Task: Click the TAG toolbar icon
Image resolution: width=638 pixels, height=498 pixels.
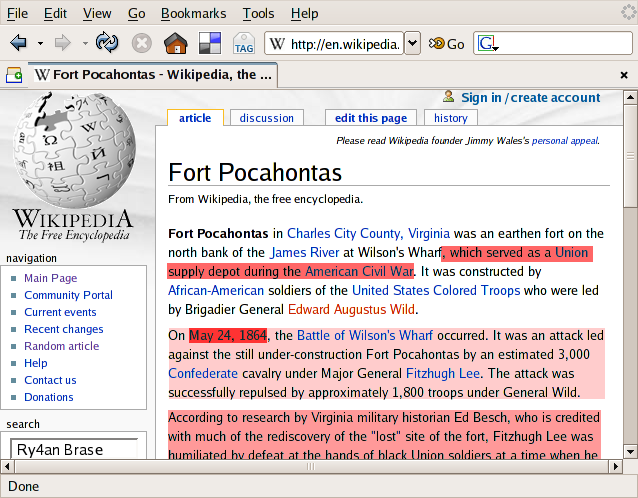Action: click(244, 44)
